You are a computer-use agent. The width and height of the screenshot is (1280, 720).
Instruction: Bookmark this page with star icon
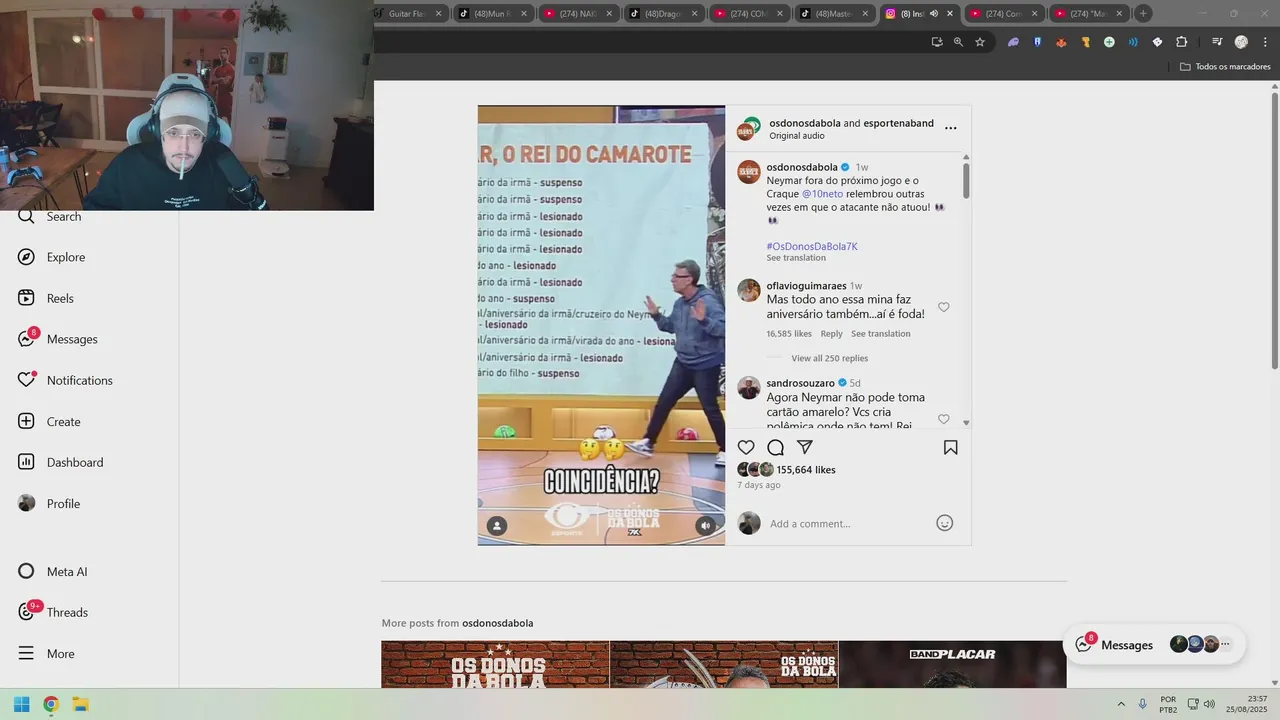[980, 42]
